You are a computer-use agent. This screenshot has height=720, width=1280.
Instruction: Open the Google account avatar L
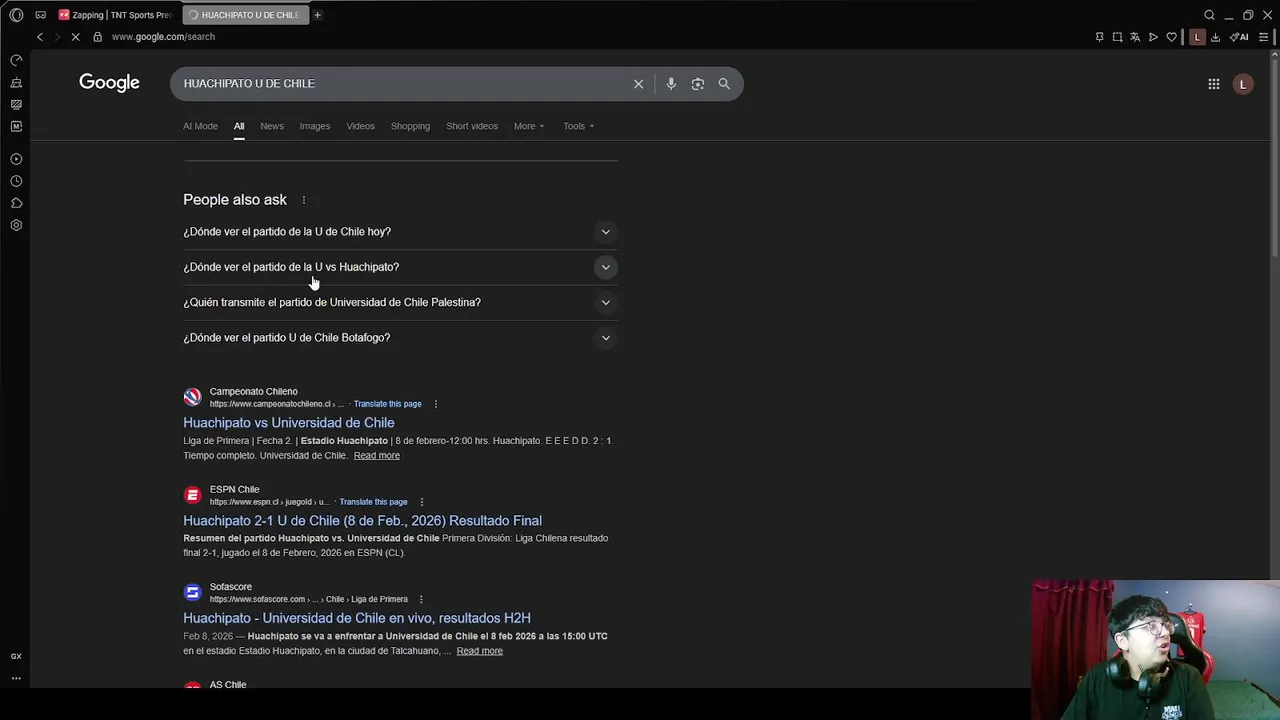tap(1243, 84)
